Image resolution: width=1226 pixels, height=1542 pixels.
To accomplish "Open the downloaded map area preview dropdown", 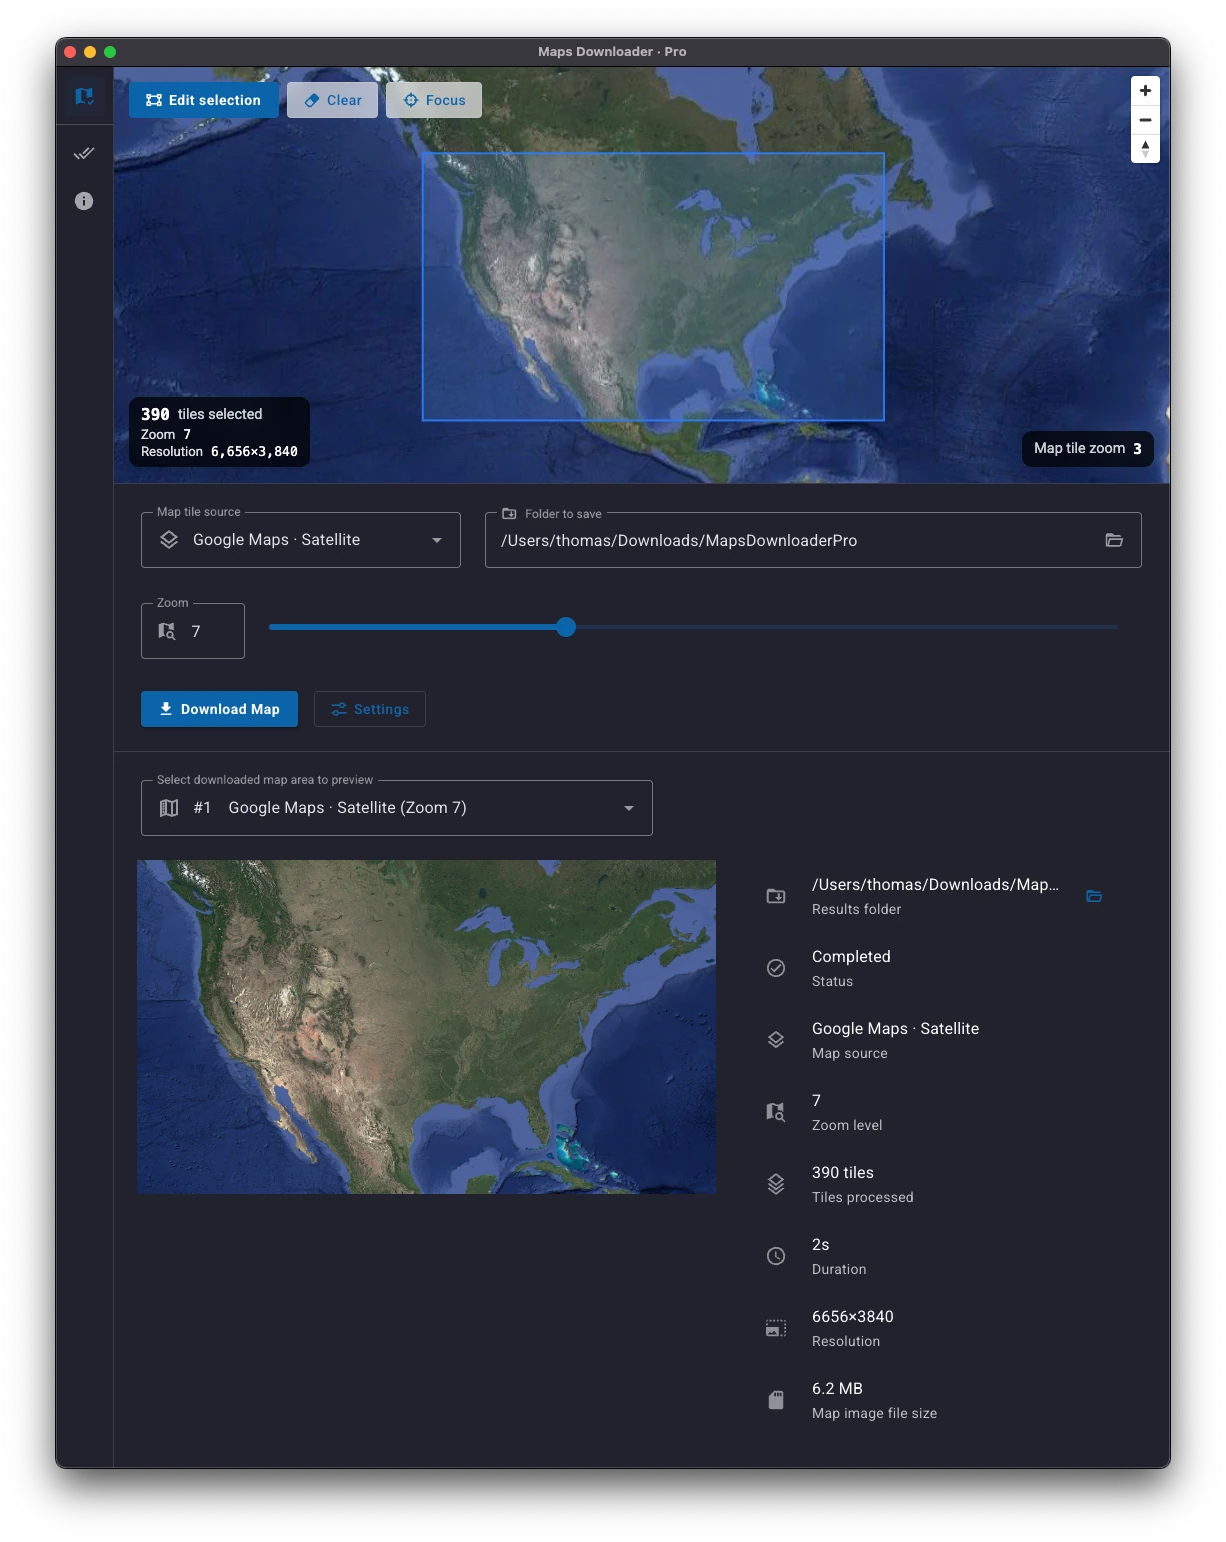I will (628, 807).
